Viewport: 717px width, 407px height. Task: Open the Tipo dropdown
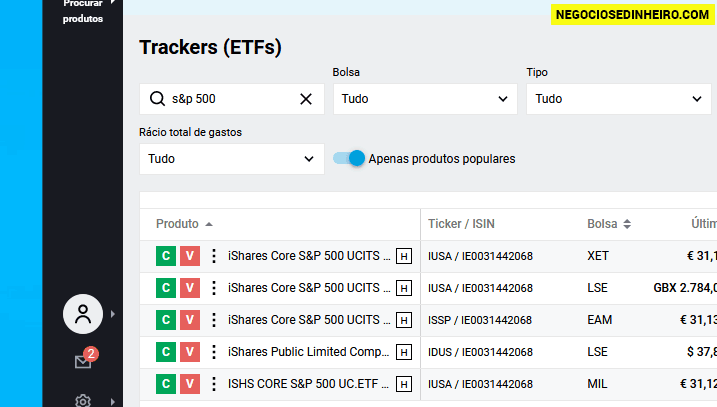click(619, 99)
